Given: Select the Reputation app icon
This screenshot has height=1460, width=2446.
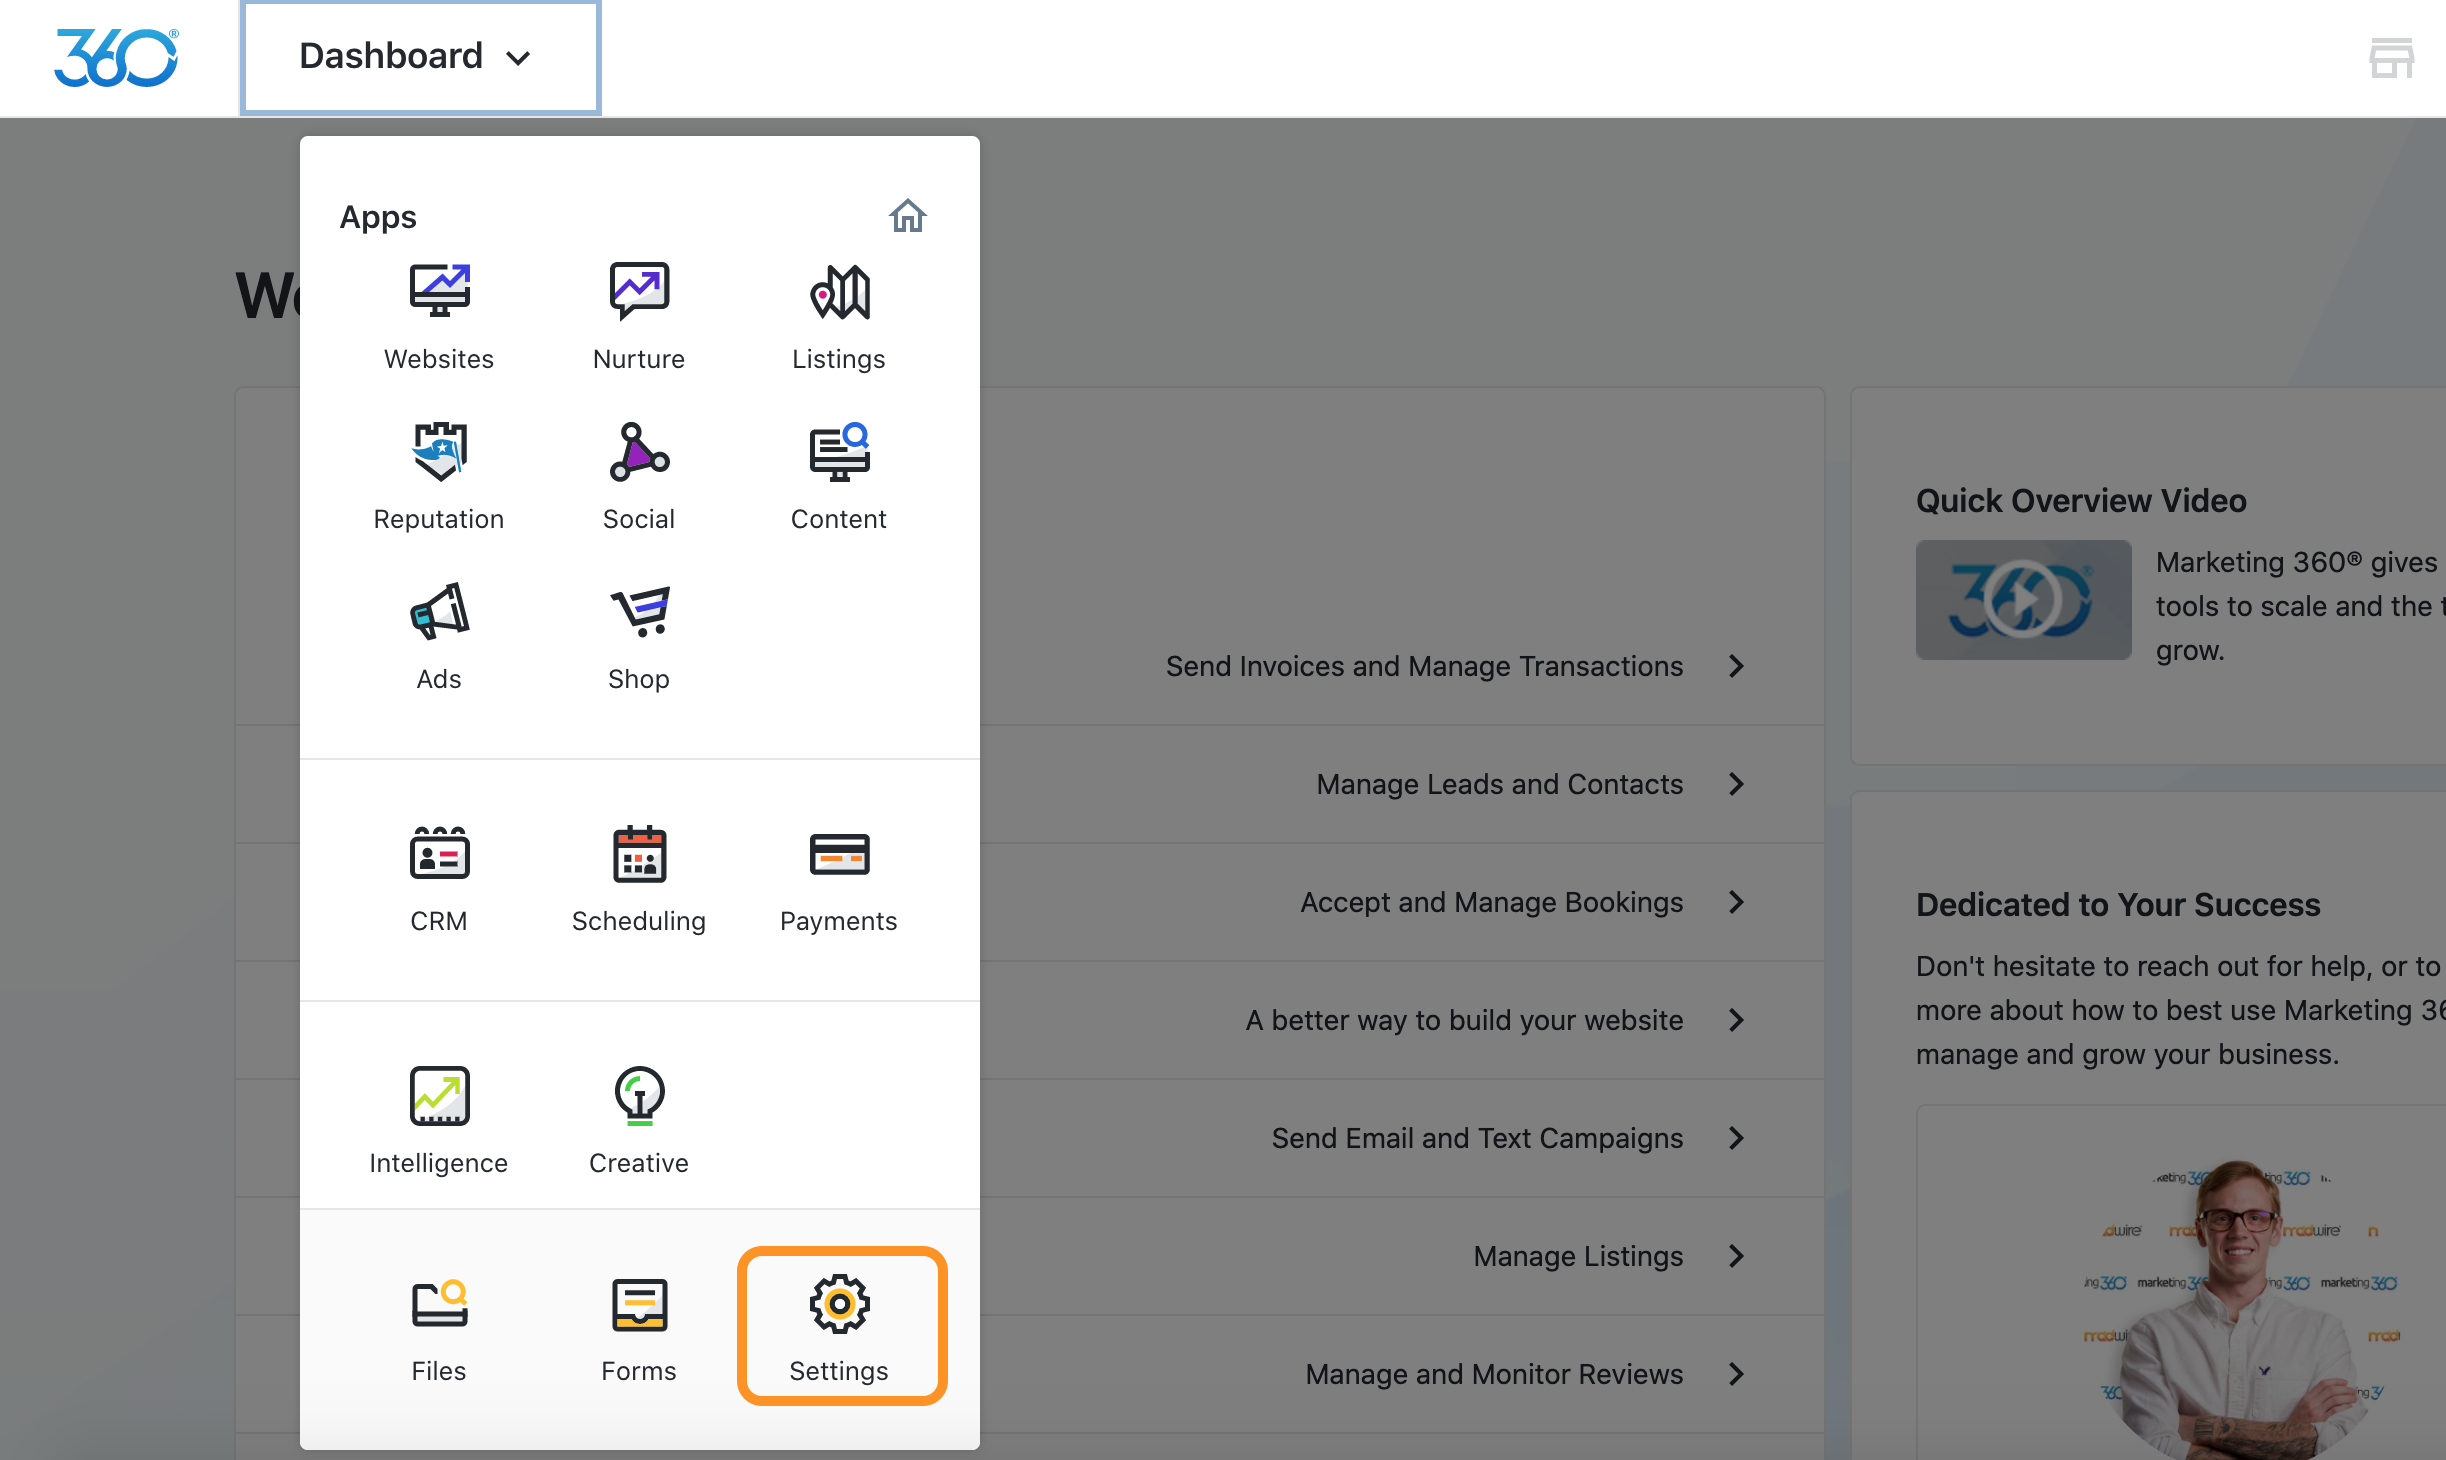Looking at the screenshot, I should 439,452.
